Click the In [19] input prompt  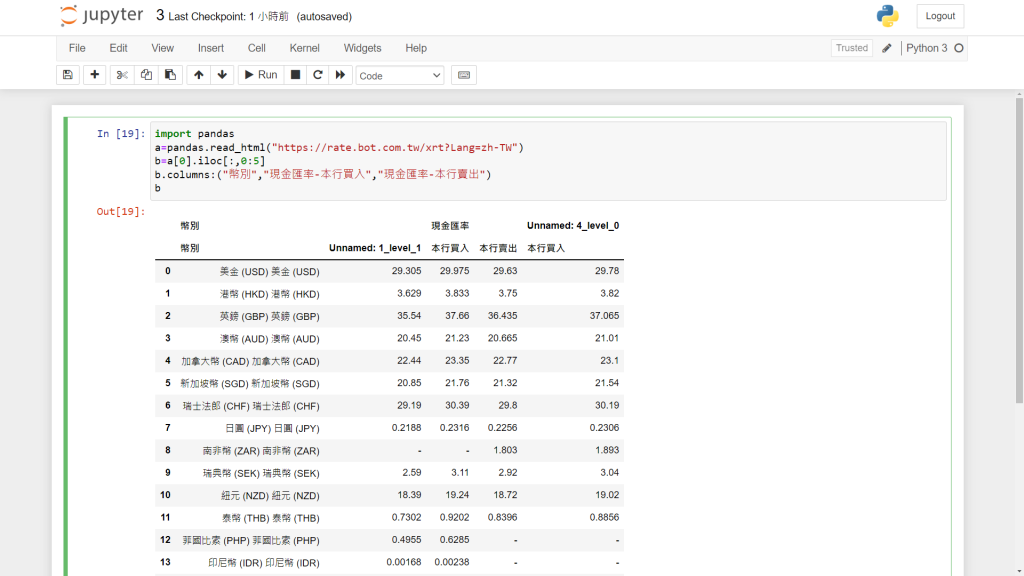(x=121, y=134)
